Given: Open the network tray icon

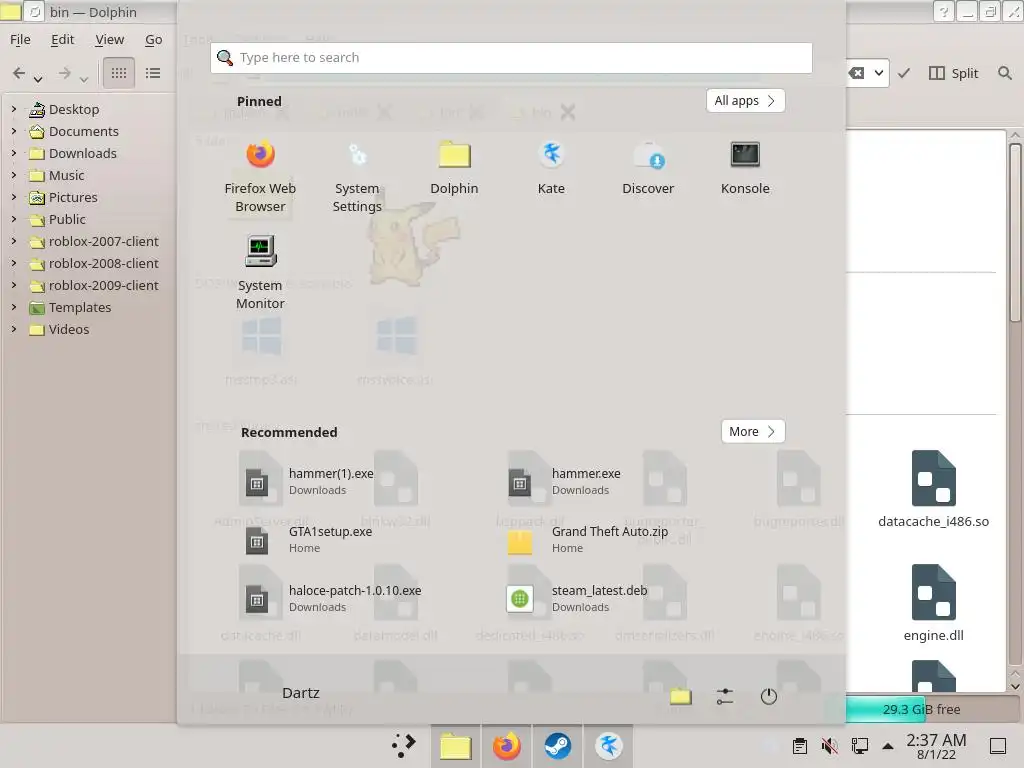Looking at the screenshot, I should click(859, 746).
